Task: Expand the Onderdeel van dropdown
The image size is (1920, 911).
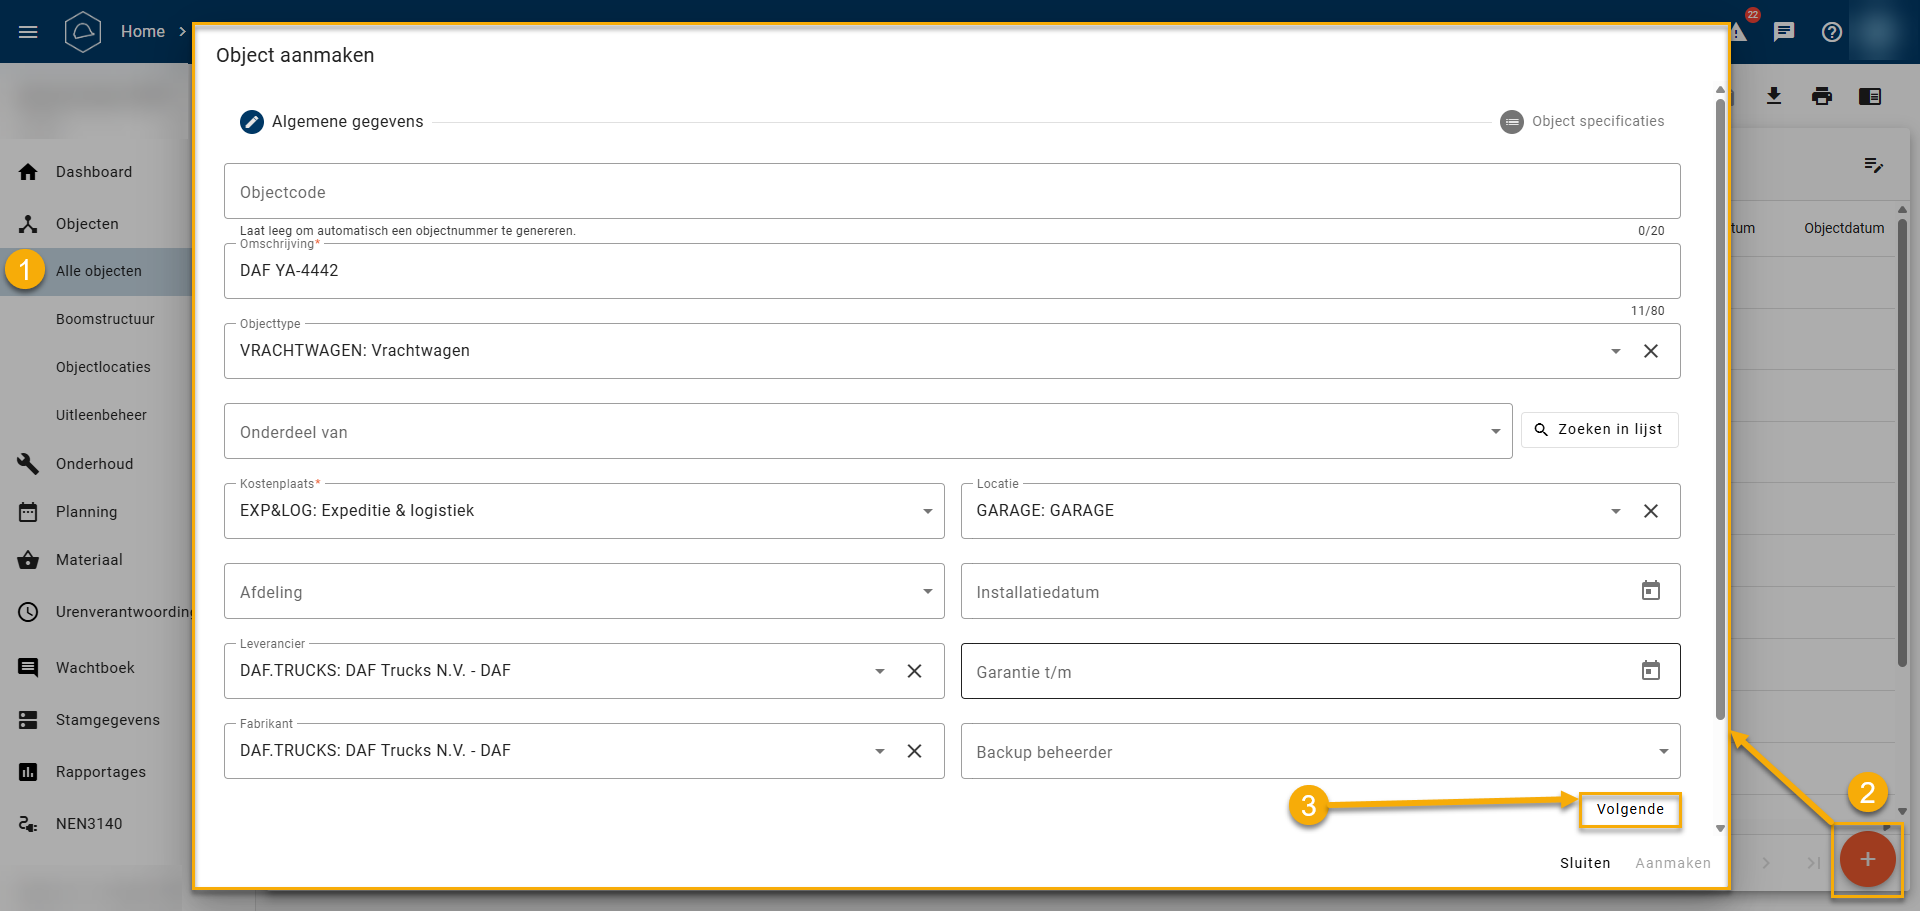Action: tap(1495, 431)
